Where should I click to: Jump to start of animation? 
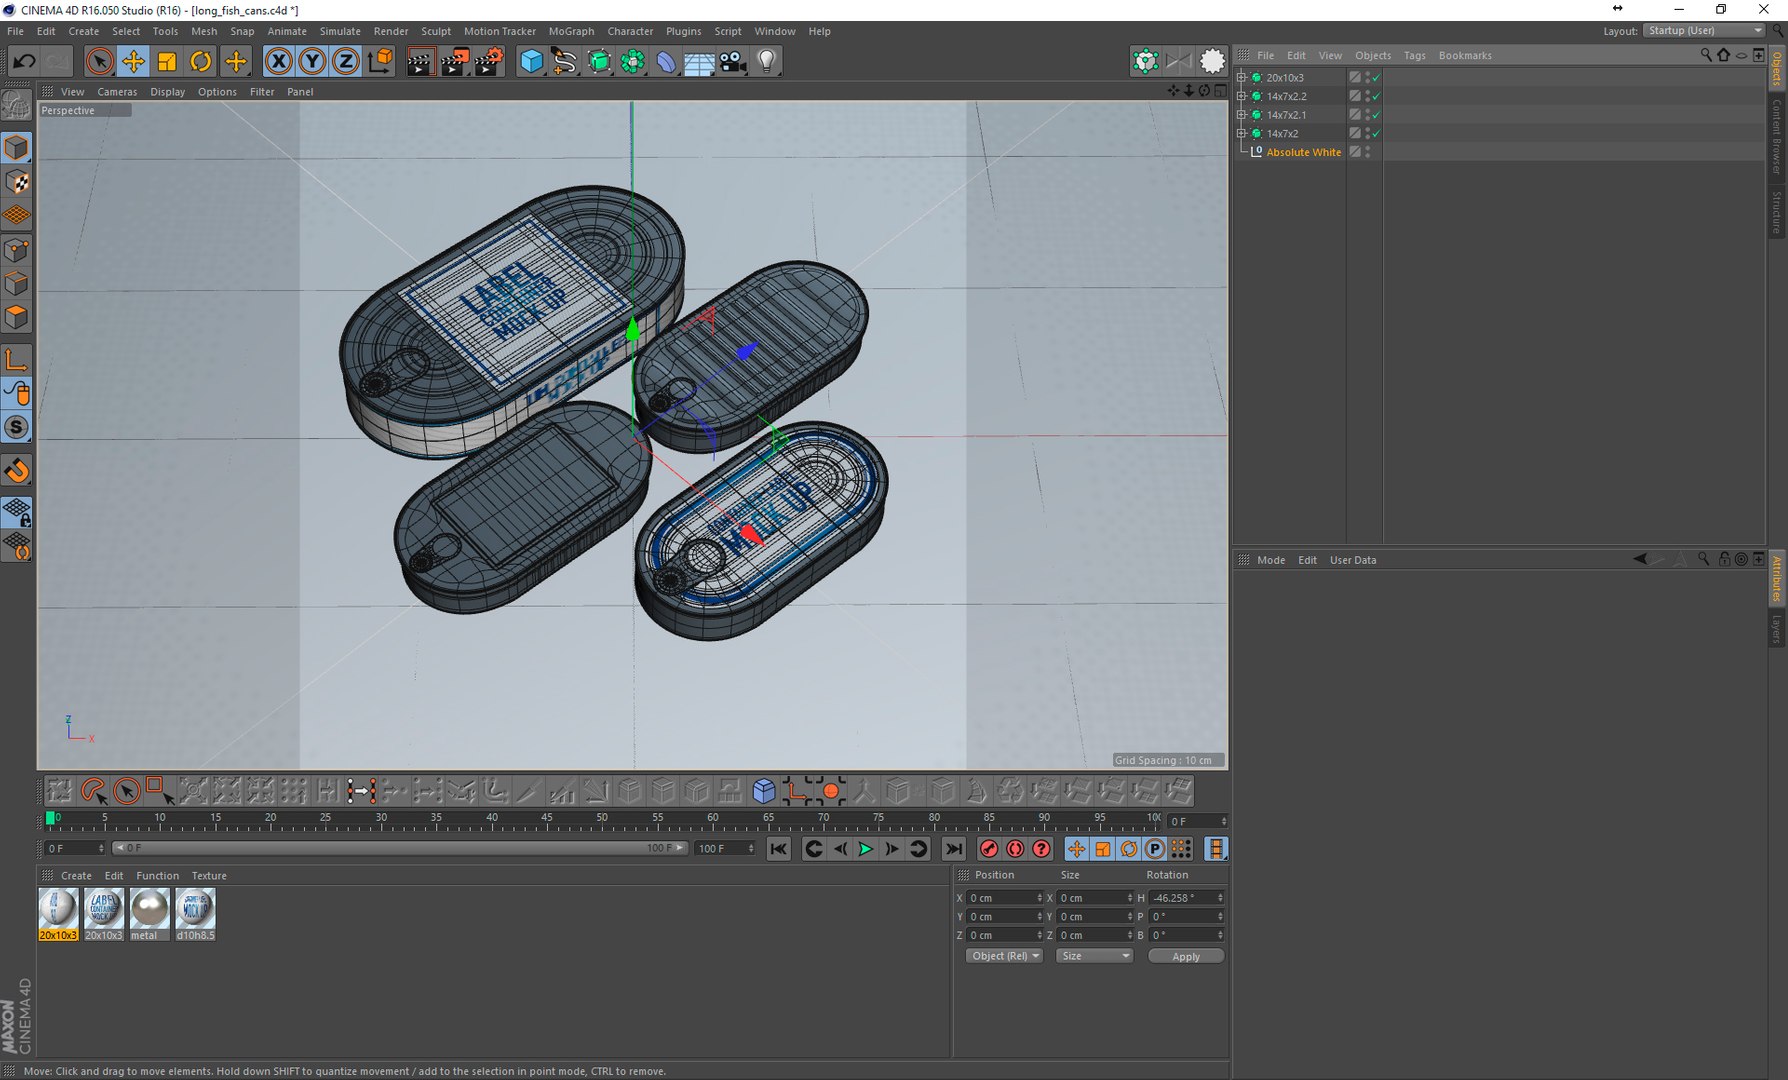tap(778, 849)
